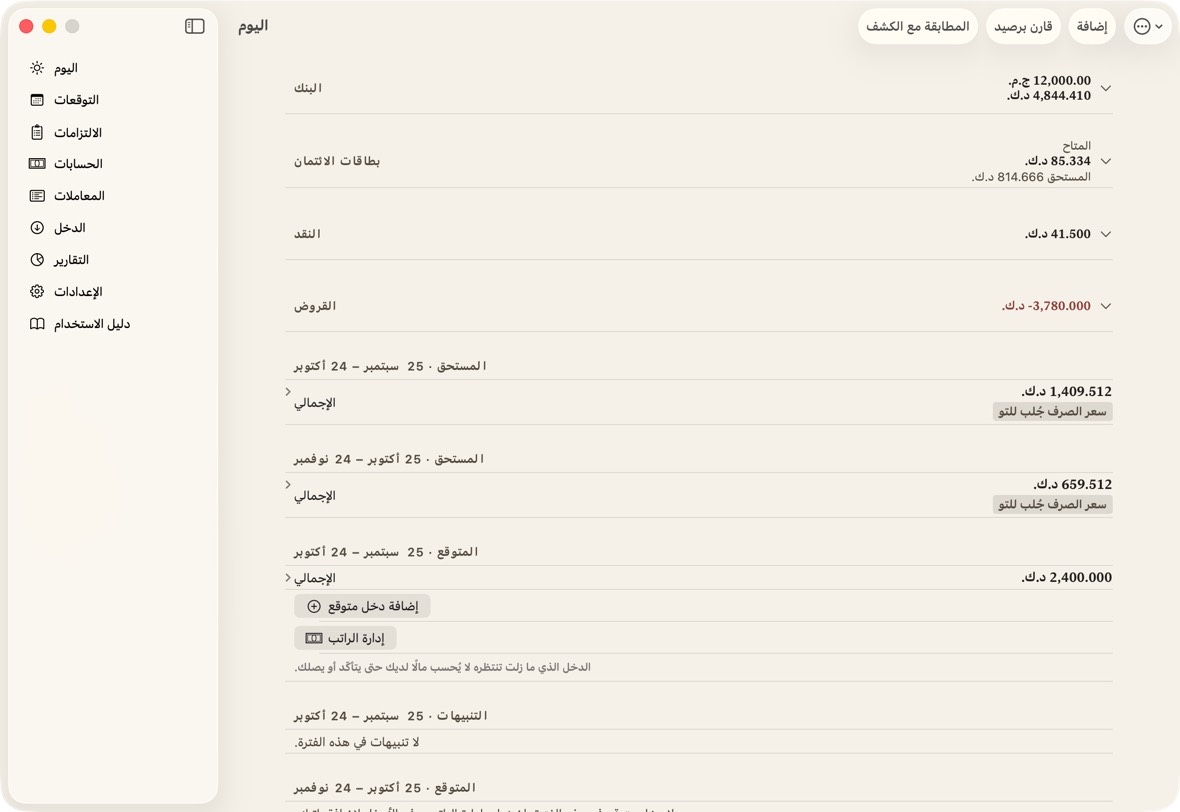
Task: Click the banknote icon beside الحسابات
Action: tap(37, 164)
